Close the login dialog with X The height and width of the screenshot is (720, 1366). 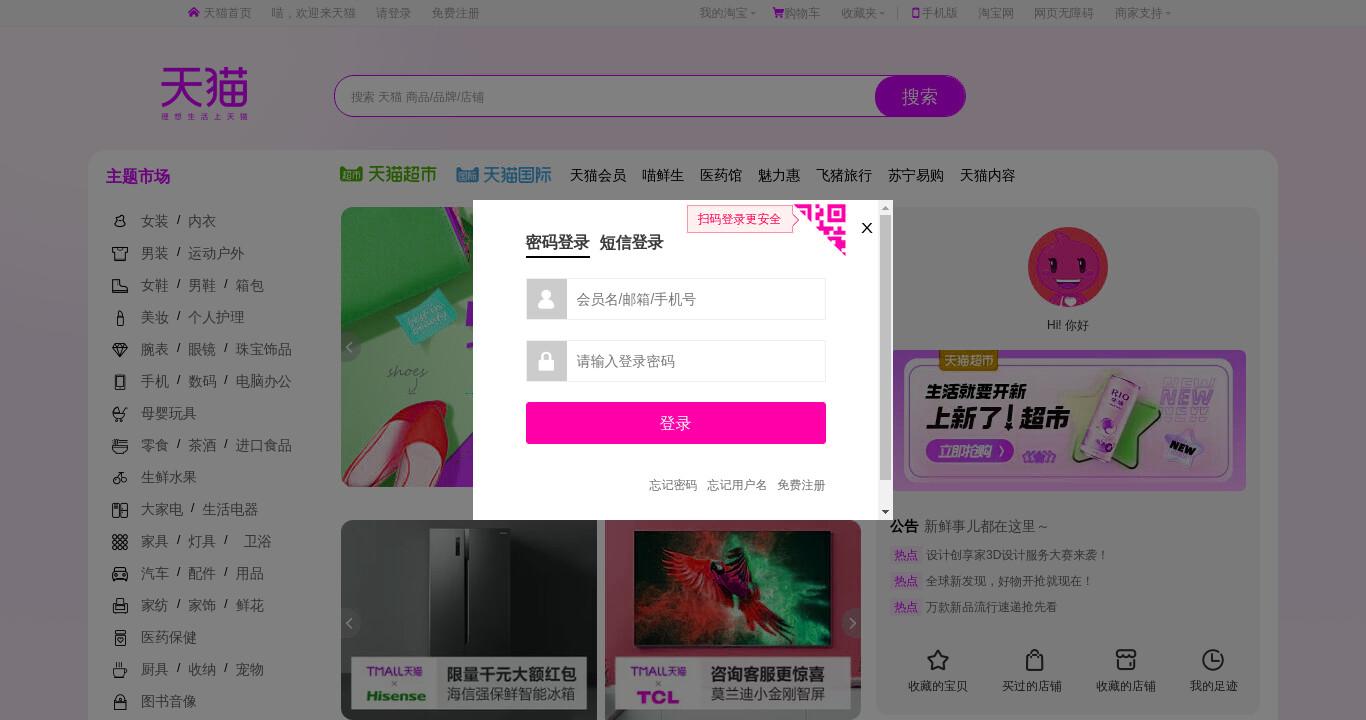[867, 228]
